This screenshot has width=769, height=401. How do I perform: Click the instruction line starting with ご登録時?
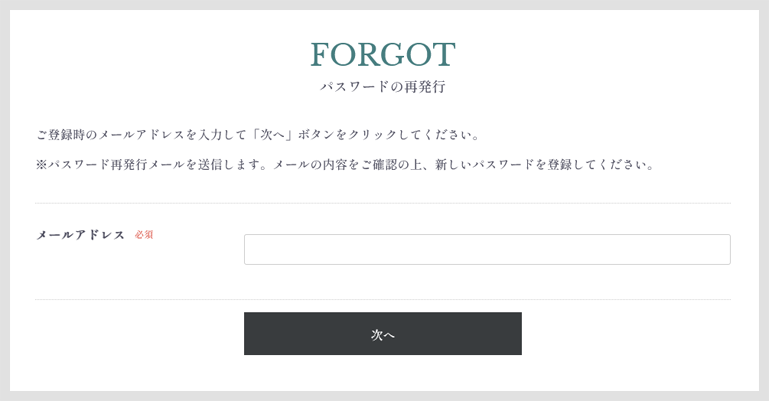260,134
